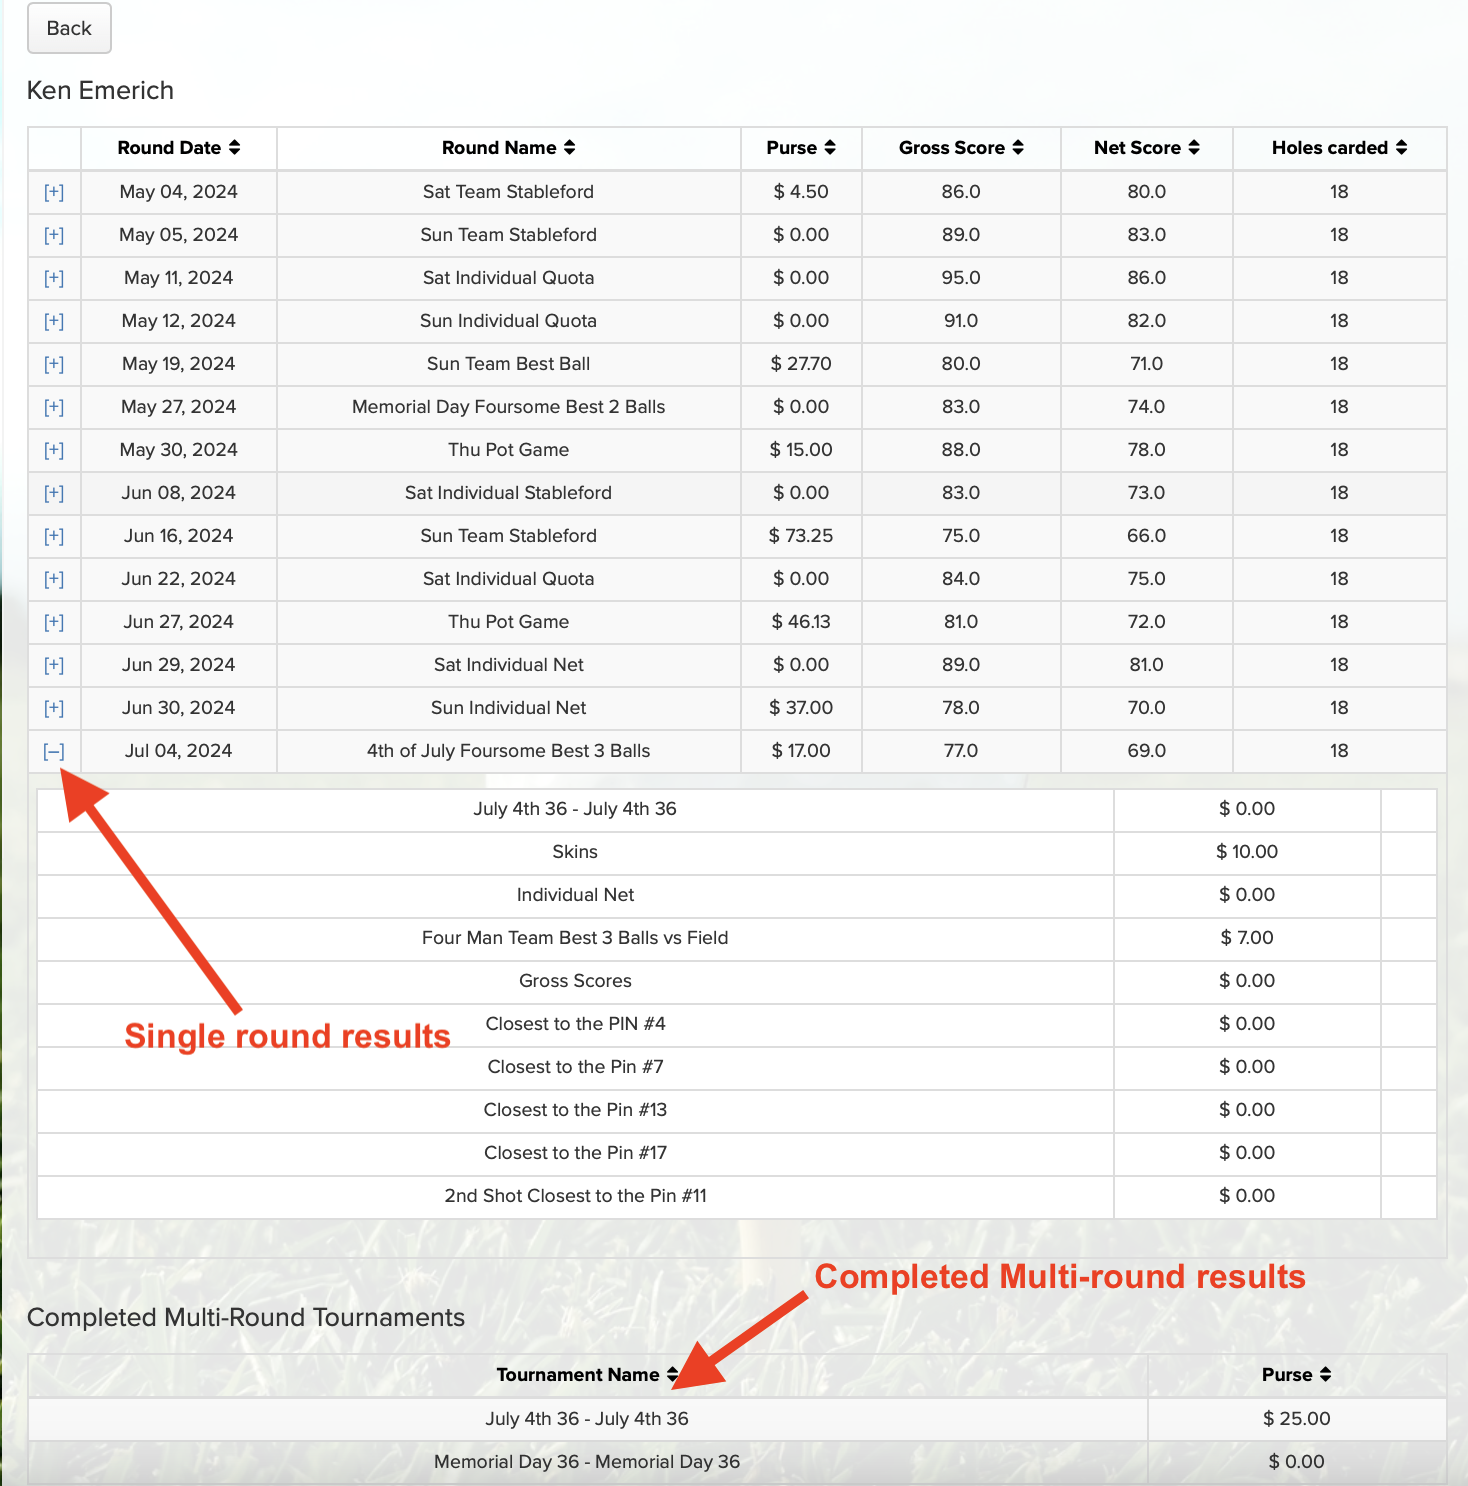Screen dimensions: 1468x1486
Task: Click the $ 7.00 payout value
Action: coord(1247,938)
